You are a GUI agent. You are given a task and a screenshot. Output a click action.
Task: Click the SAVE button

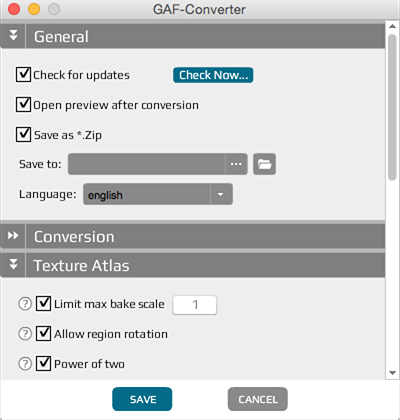point(142,399)
